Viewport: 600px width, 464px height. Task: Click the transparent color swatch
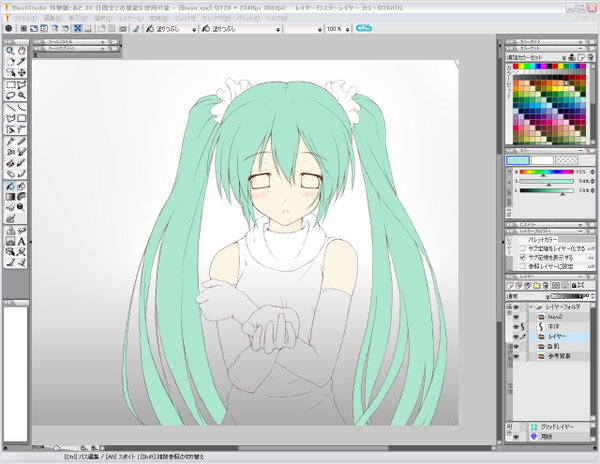[x=566, y=160]
